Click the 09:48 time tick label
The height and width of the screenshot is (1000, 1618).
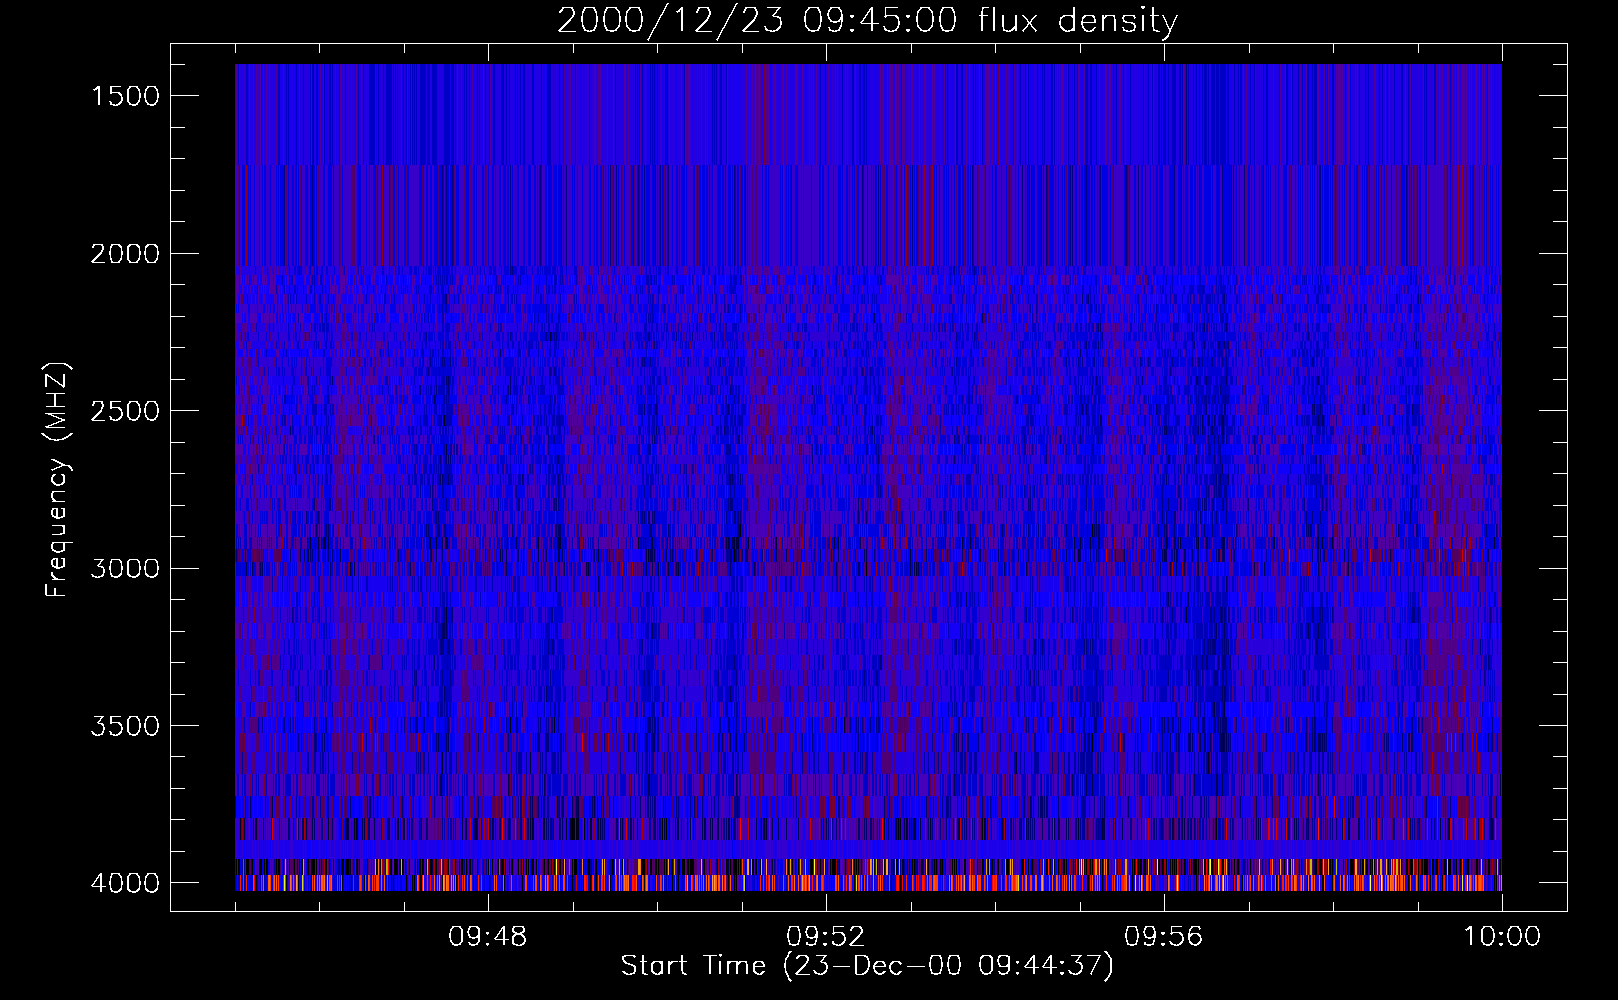(x=488, y=937)
